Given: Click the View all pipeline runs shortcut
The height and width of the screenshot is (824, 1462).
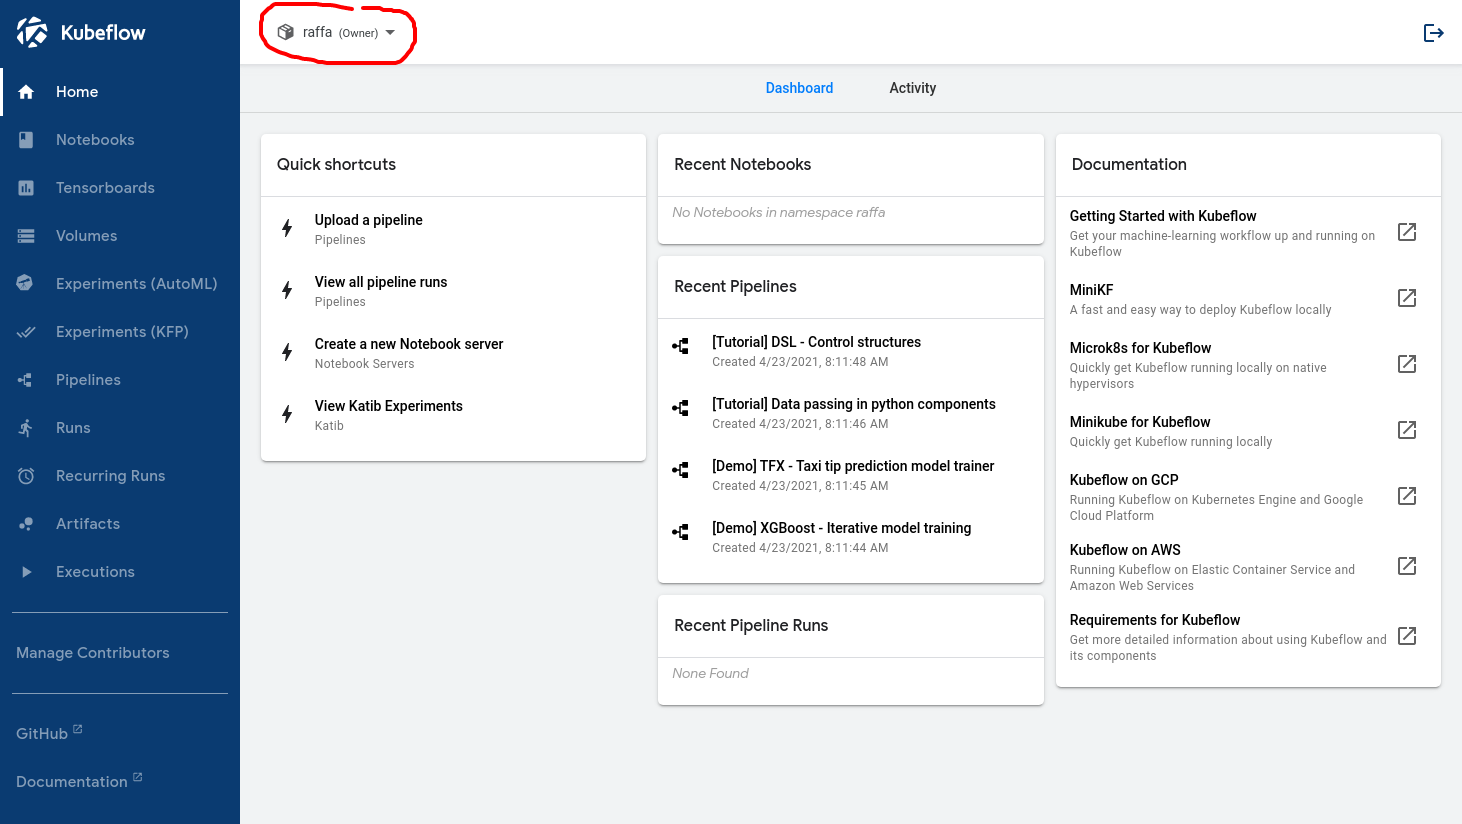Looking at the screenshot, I should (x=453, y=290).
